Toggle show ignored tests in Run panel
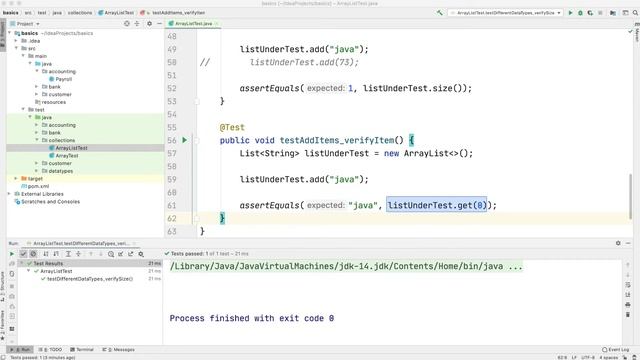The height and width of the screenshot is (360, 640). click(x=33, y=254)
